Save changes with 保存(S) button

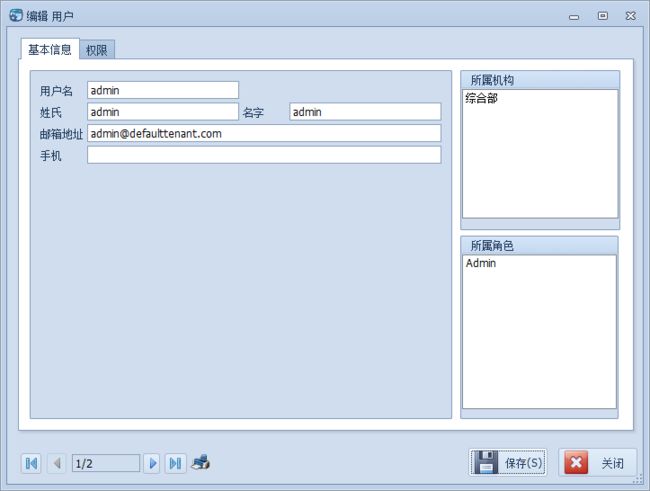508,462
